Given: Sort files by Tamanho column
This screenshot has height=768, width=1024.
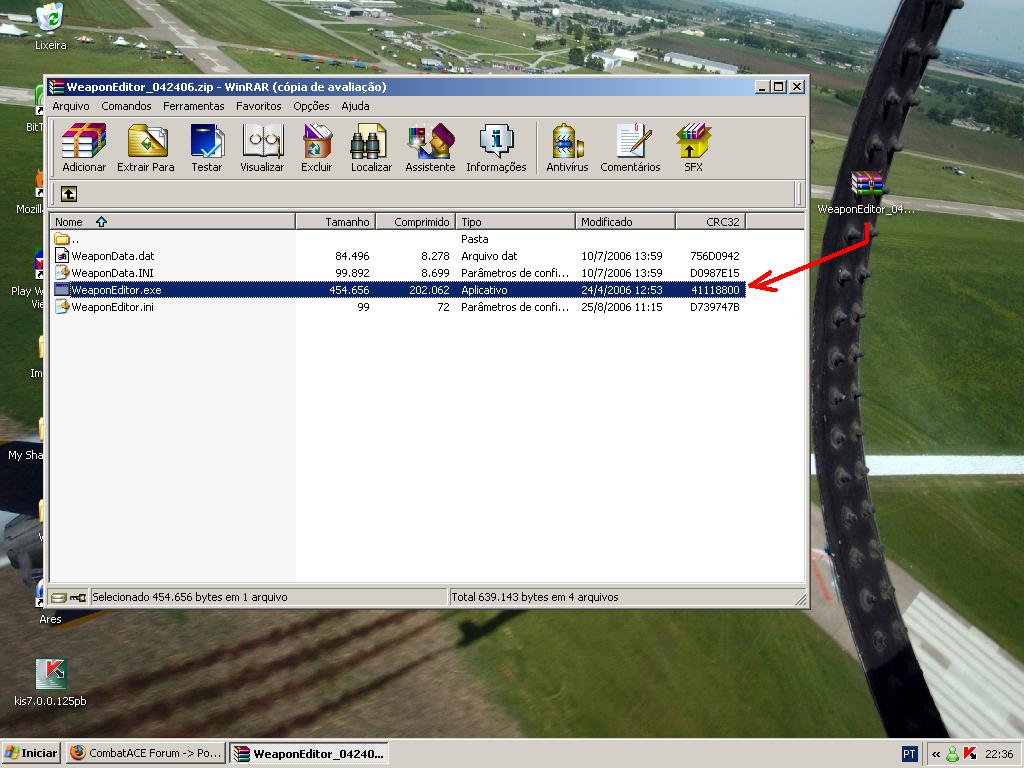Looking at the screenshot, I should [x=336, y=222].
